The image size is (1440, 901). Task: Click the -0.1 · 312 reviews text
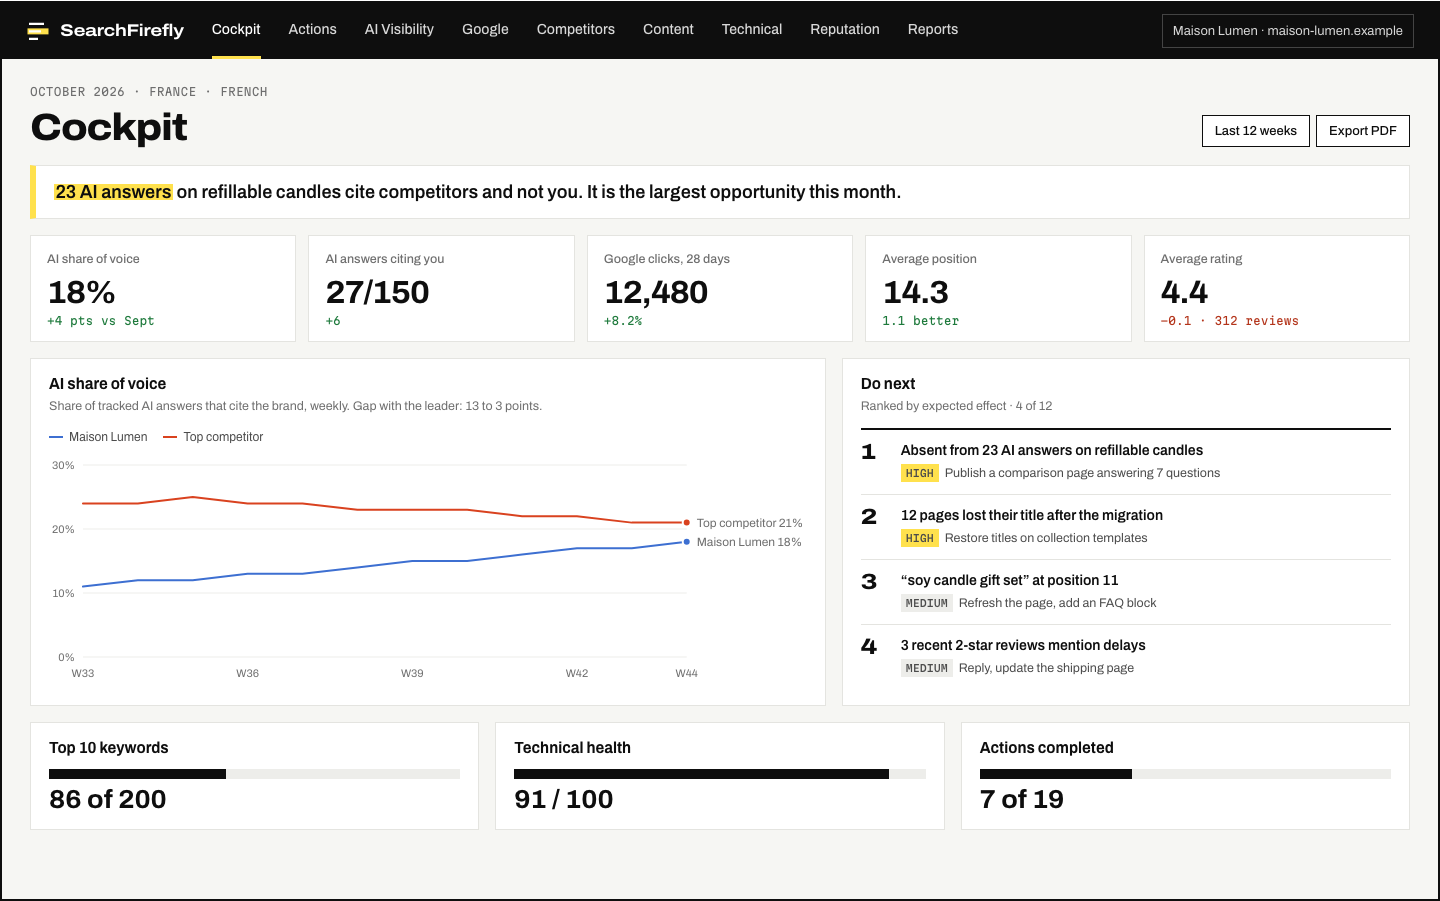pos(1229,321)
